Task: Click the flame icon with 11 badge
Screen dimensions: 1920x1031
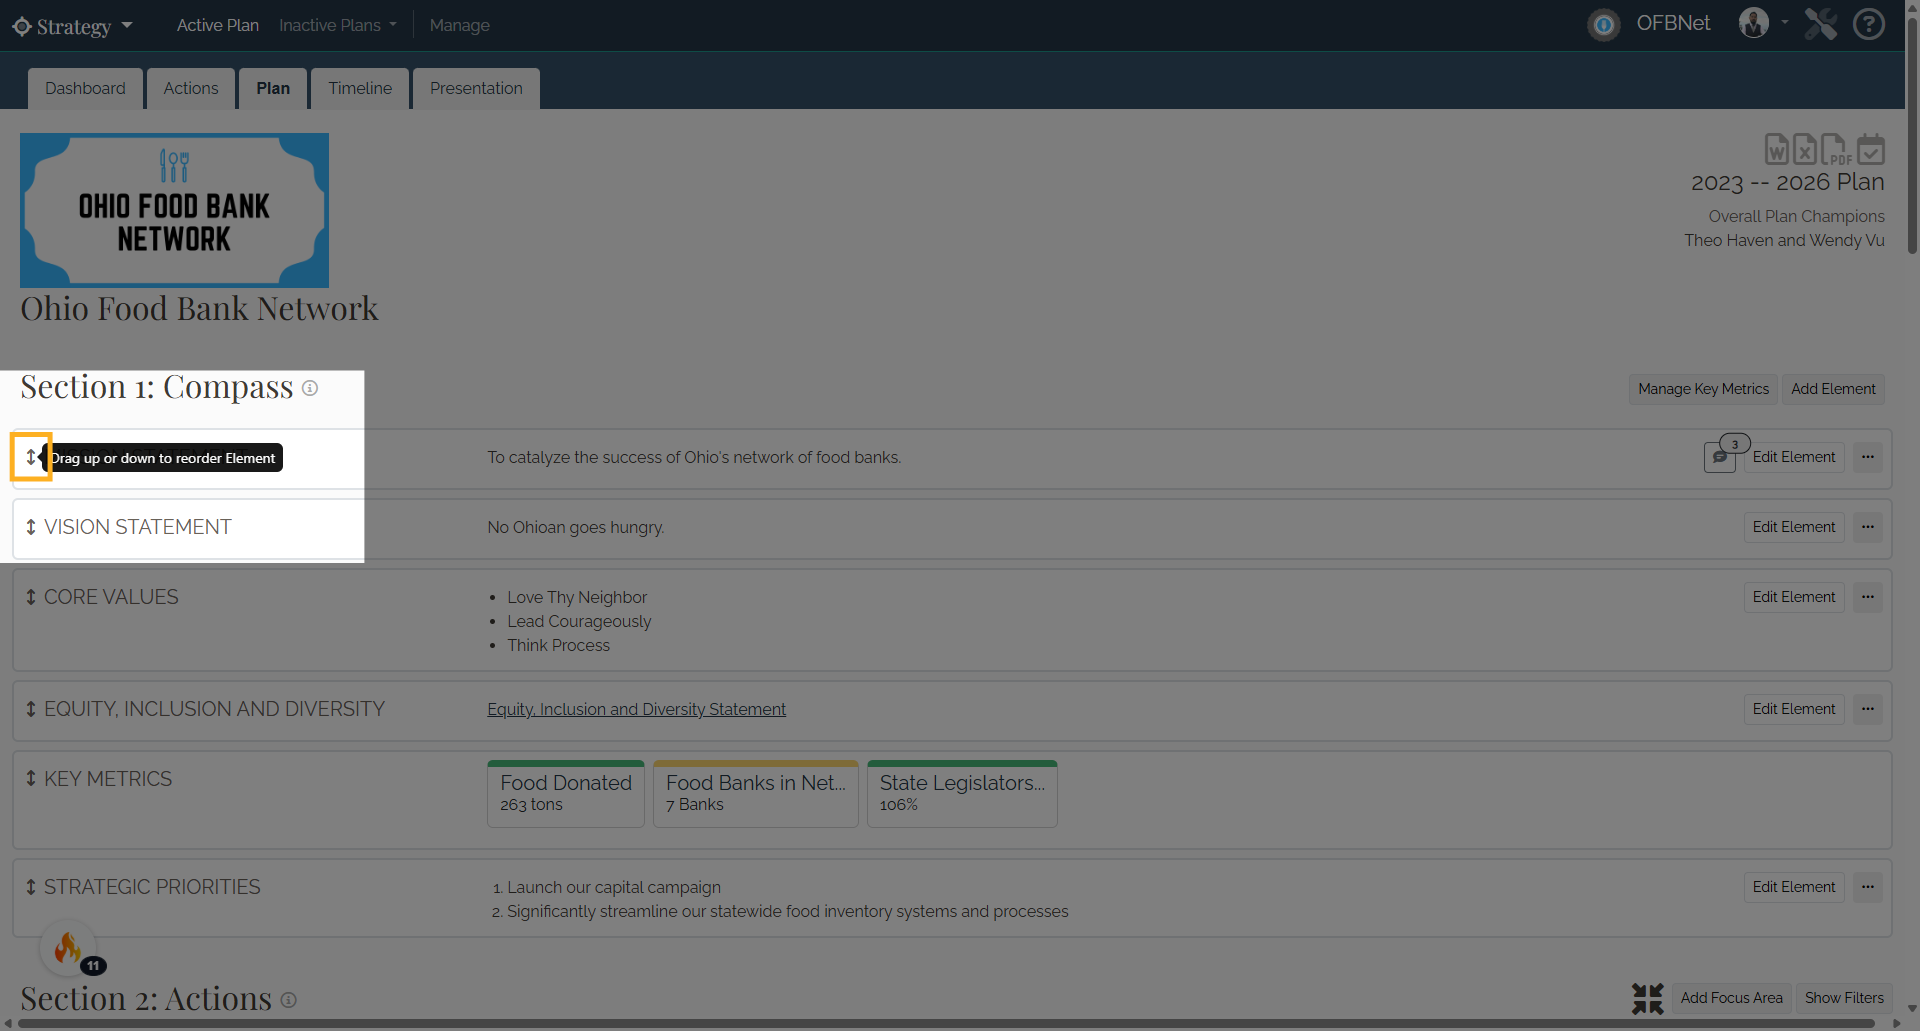Action: point(68,948)
